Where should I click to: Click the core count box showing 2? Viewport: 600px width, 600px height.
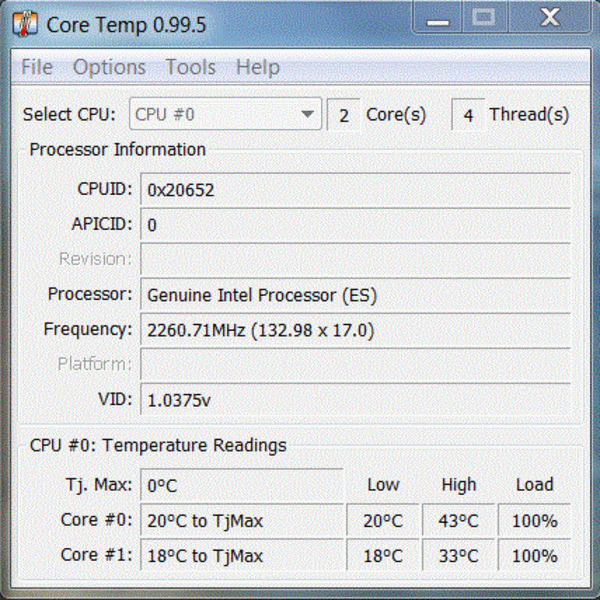[344, 115]
